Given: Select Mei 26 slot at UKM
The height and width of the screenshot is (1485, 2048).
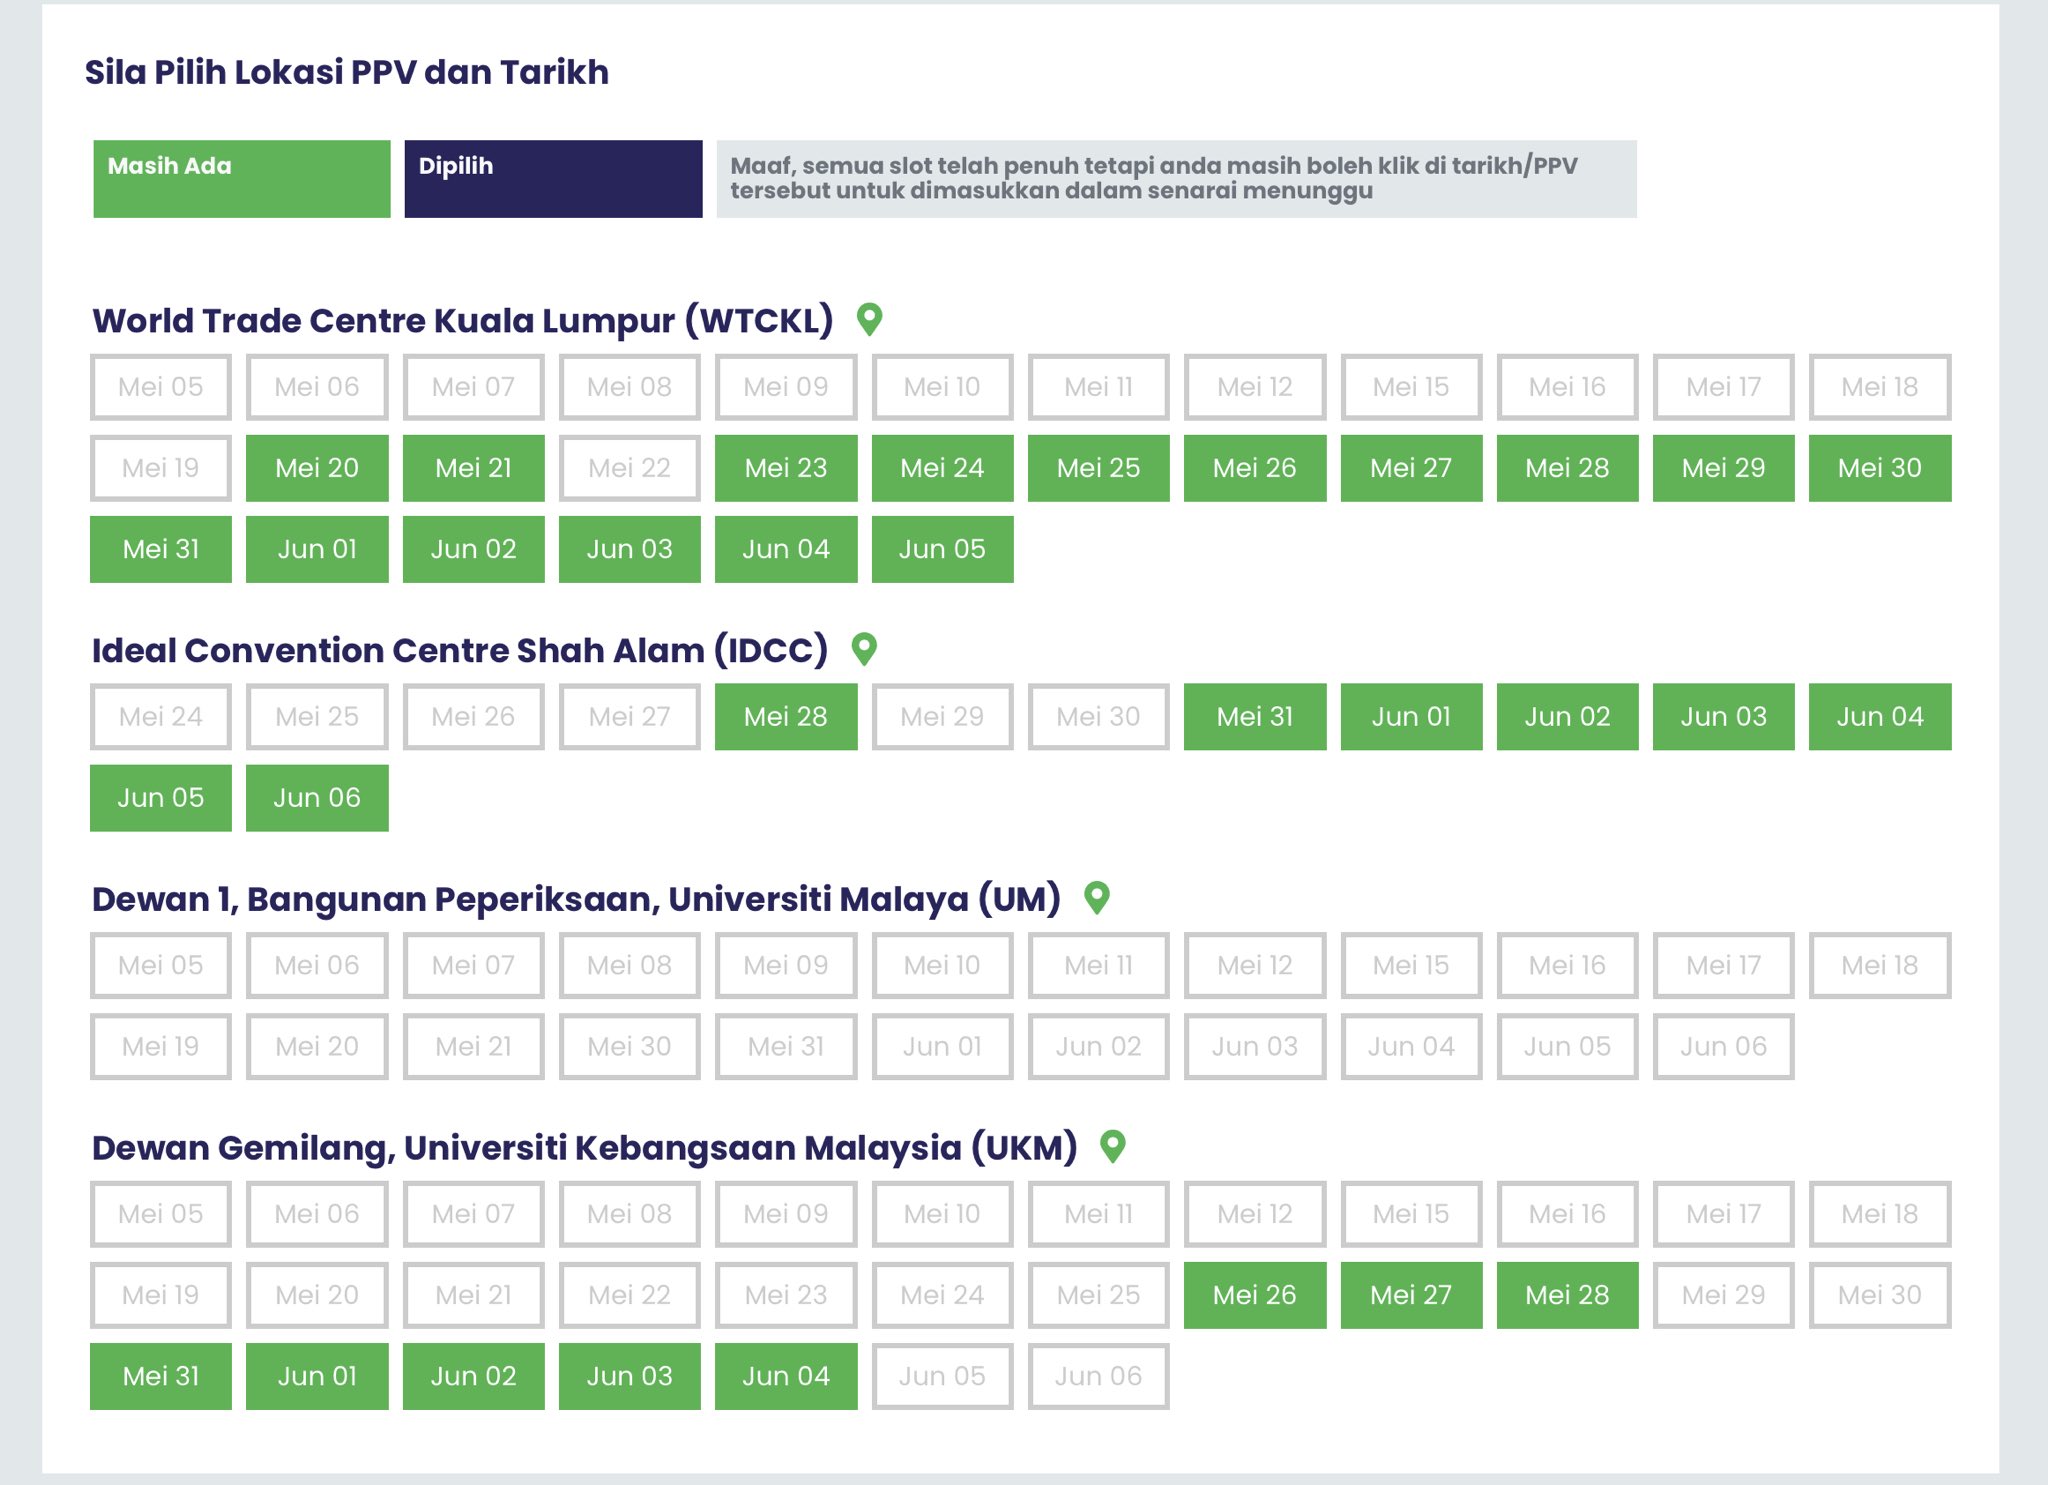Looking at the screenshot, I should tap(1254, 1295).
